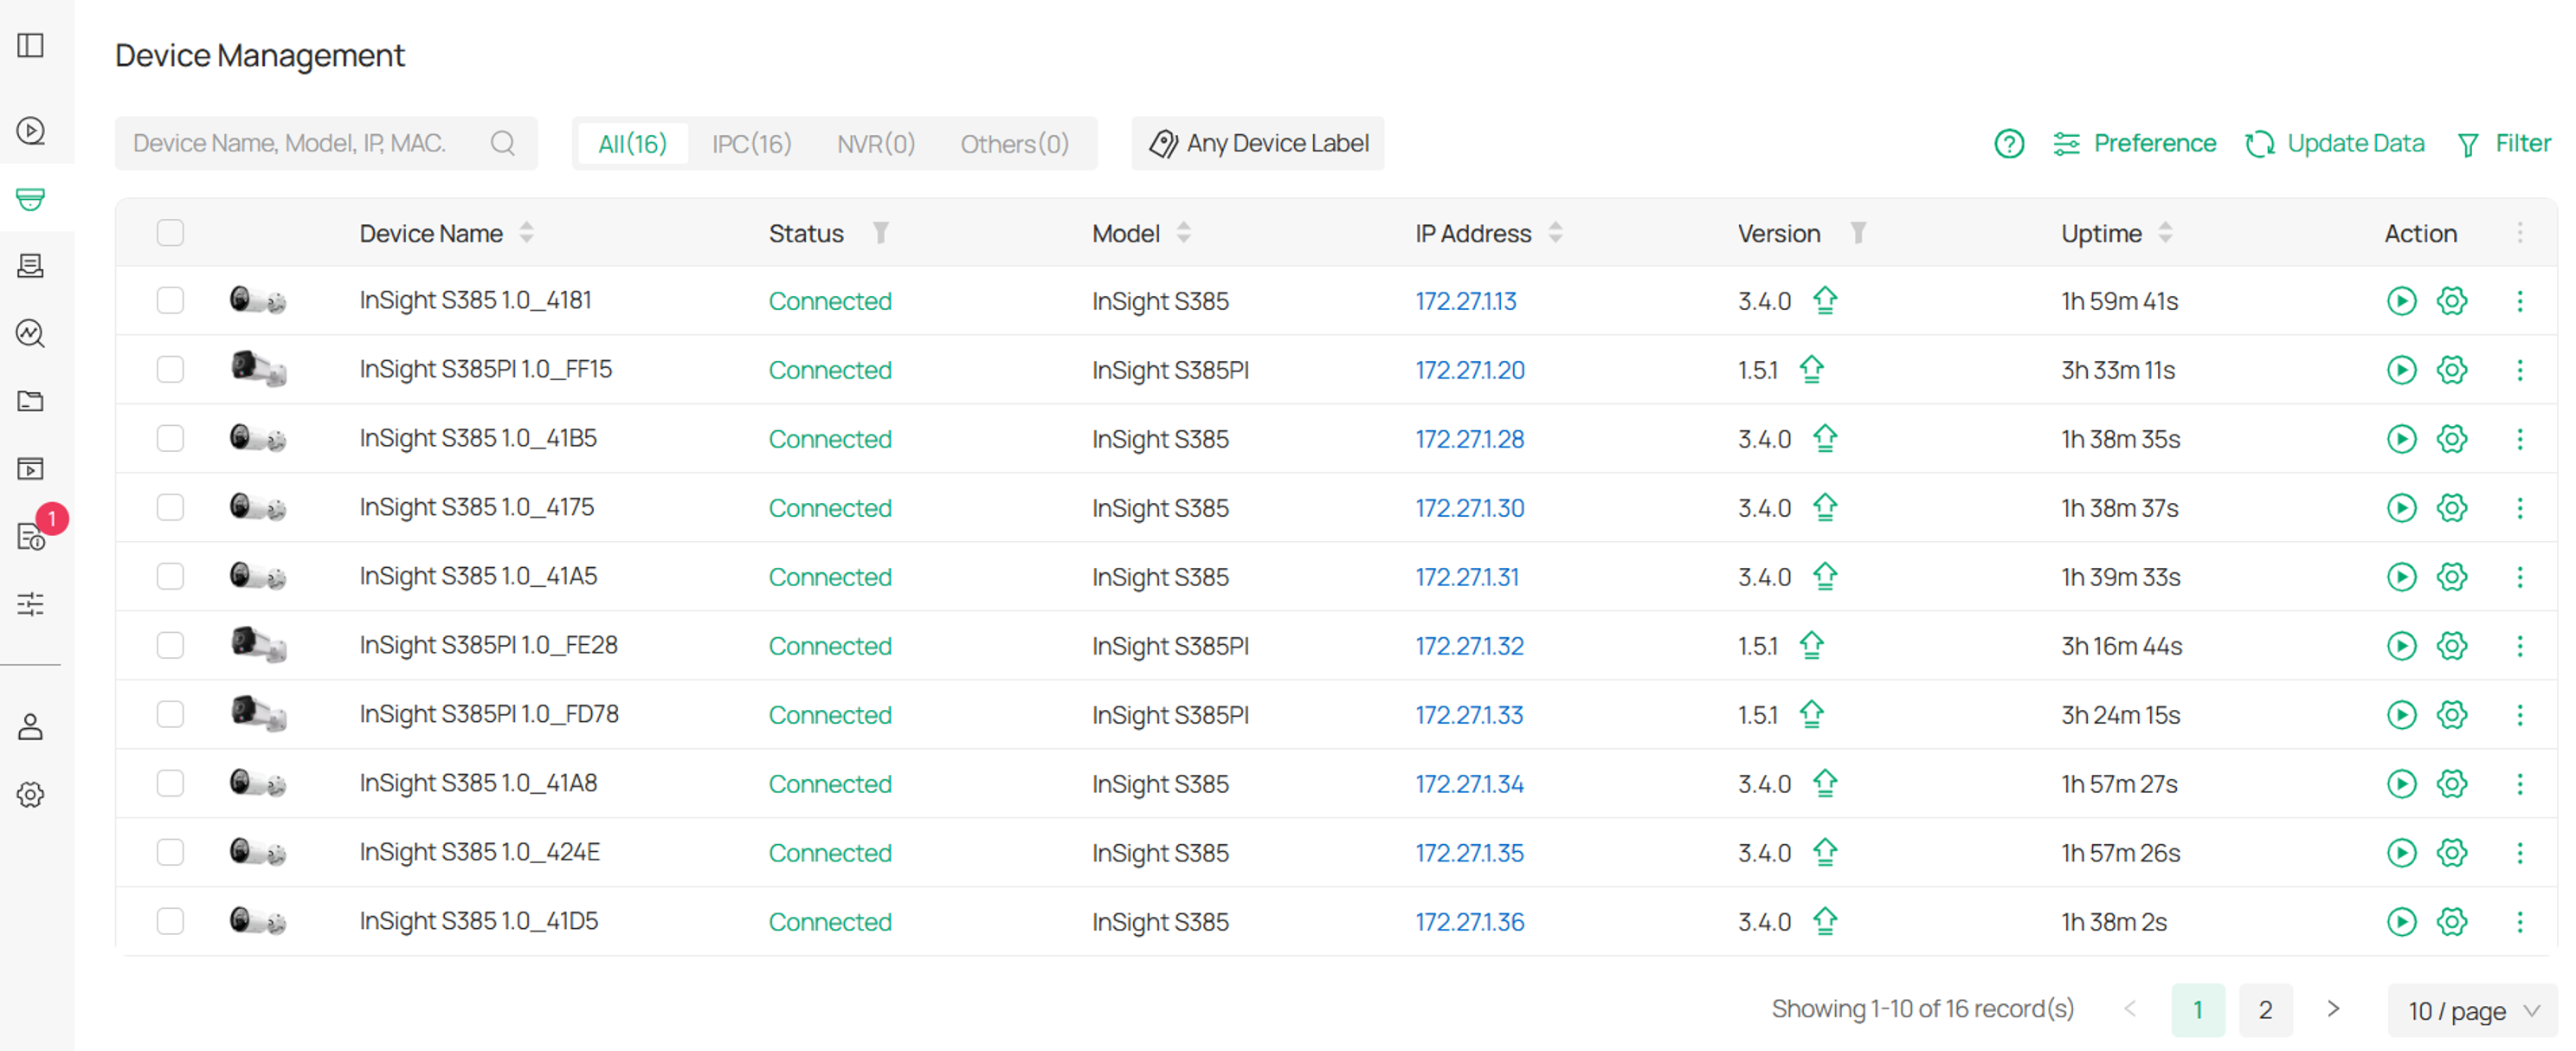
Task: Open the Devices camera icon in sidebar
Action: click(31, 199)
